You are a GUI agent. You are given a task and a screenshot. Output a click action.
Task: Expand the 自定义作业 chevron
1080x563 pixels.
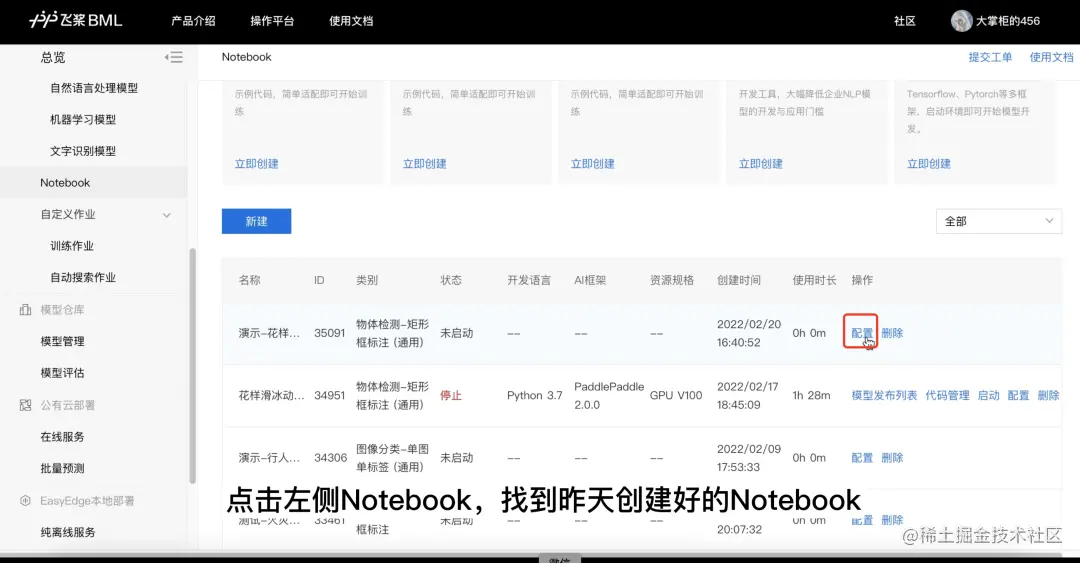167,215
